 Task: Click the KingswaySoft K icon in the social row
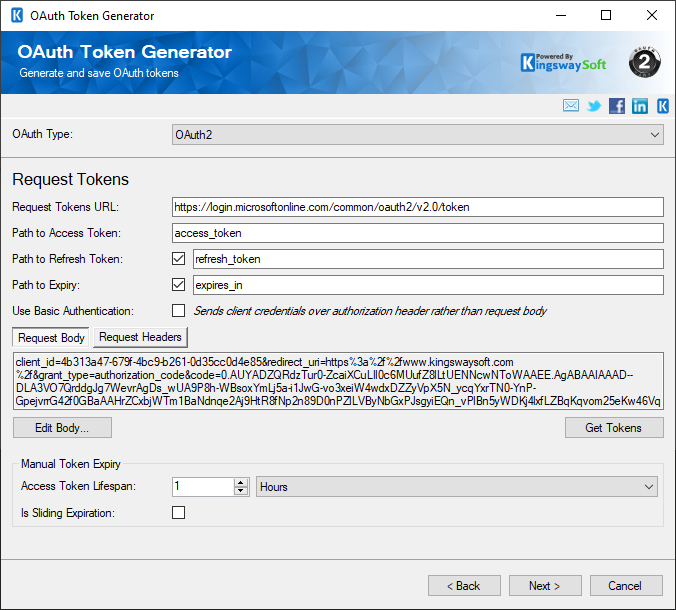click(662, 106)
